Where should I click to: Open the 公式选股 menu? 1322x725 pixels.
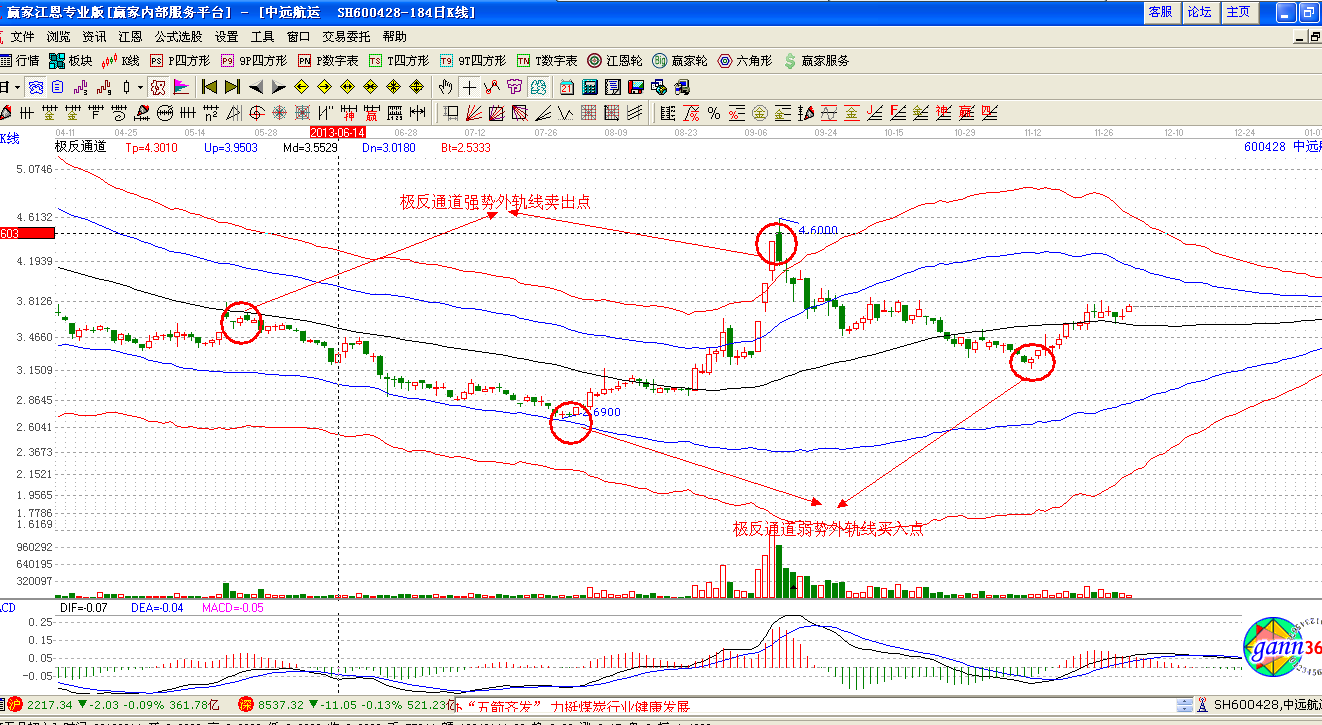coord(178,36)
